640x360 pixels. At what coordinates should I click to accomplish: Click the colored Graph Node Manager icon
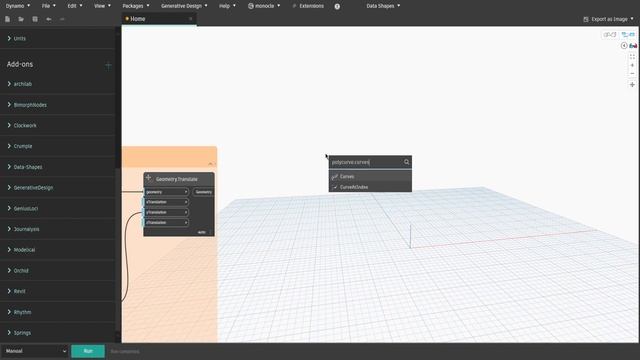coord(633,45)
